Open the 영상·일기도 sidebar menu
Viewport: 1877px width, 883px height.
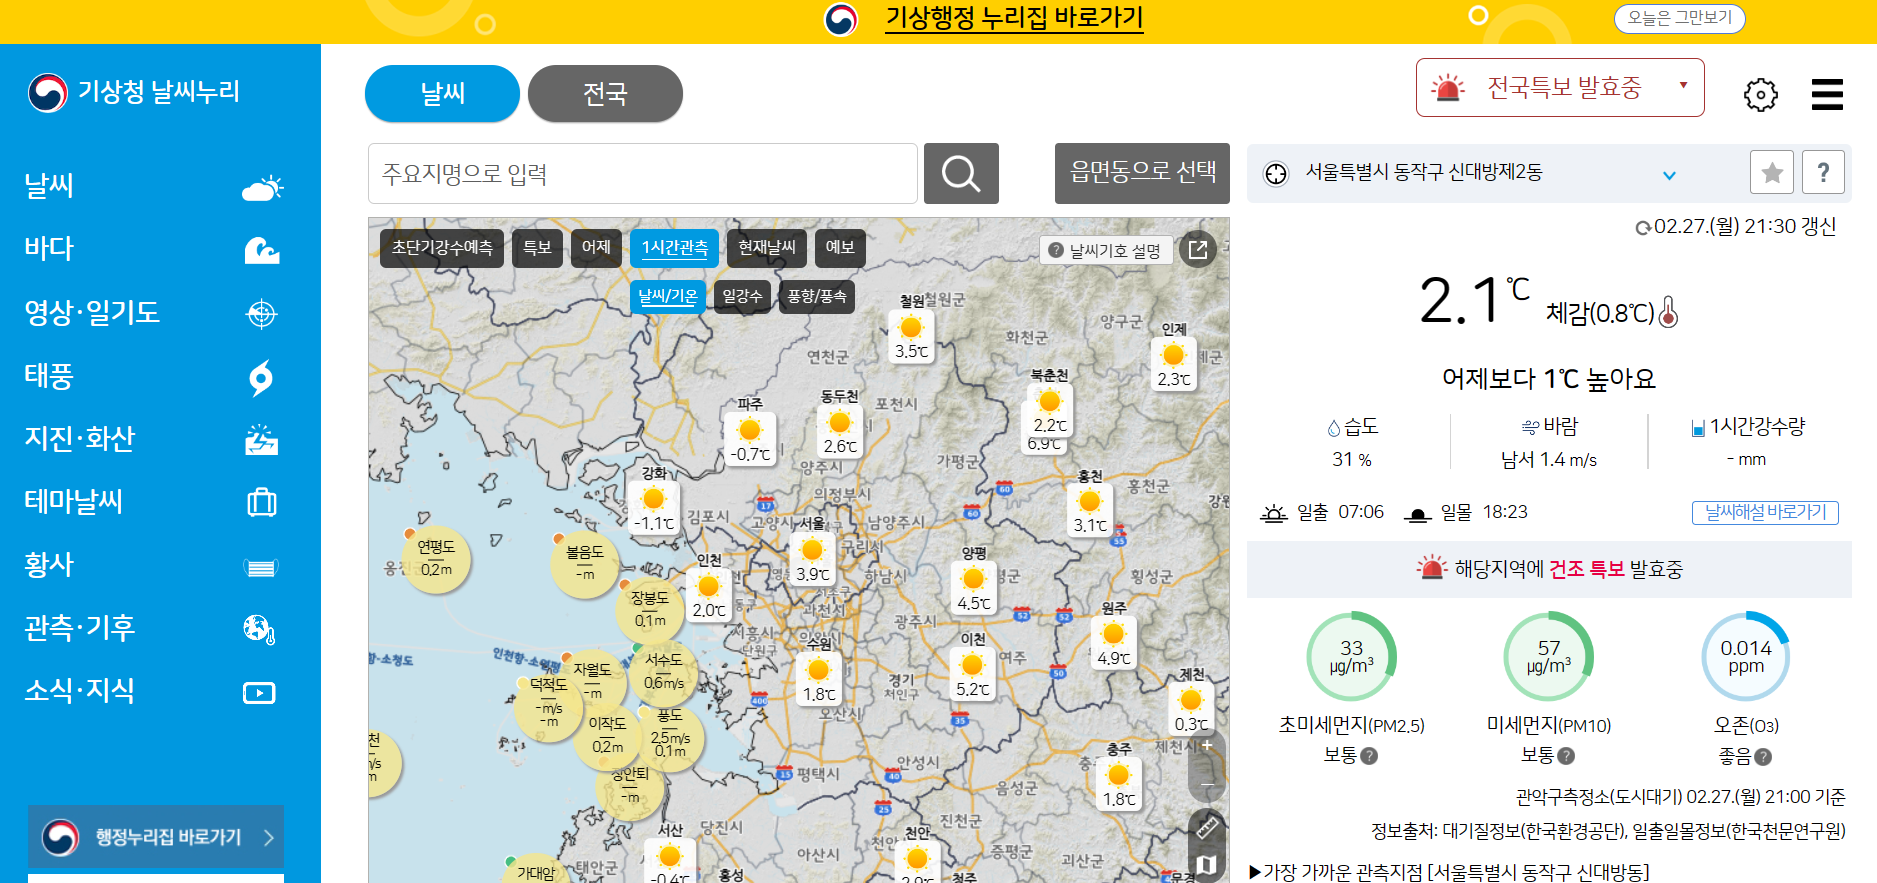(x=92, y=312)
